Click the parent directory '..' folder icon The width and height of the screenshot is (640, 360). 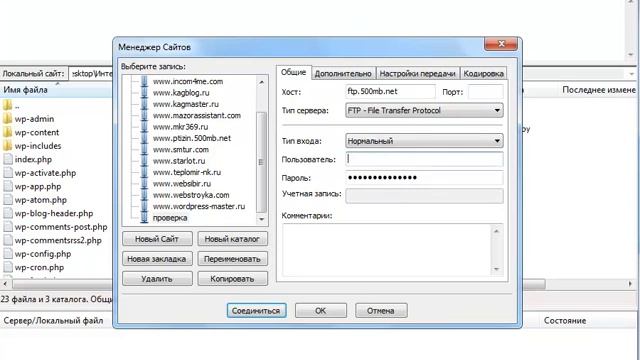tap(7, 105)
